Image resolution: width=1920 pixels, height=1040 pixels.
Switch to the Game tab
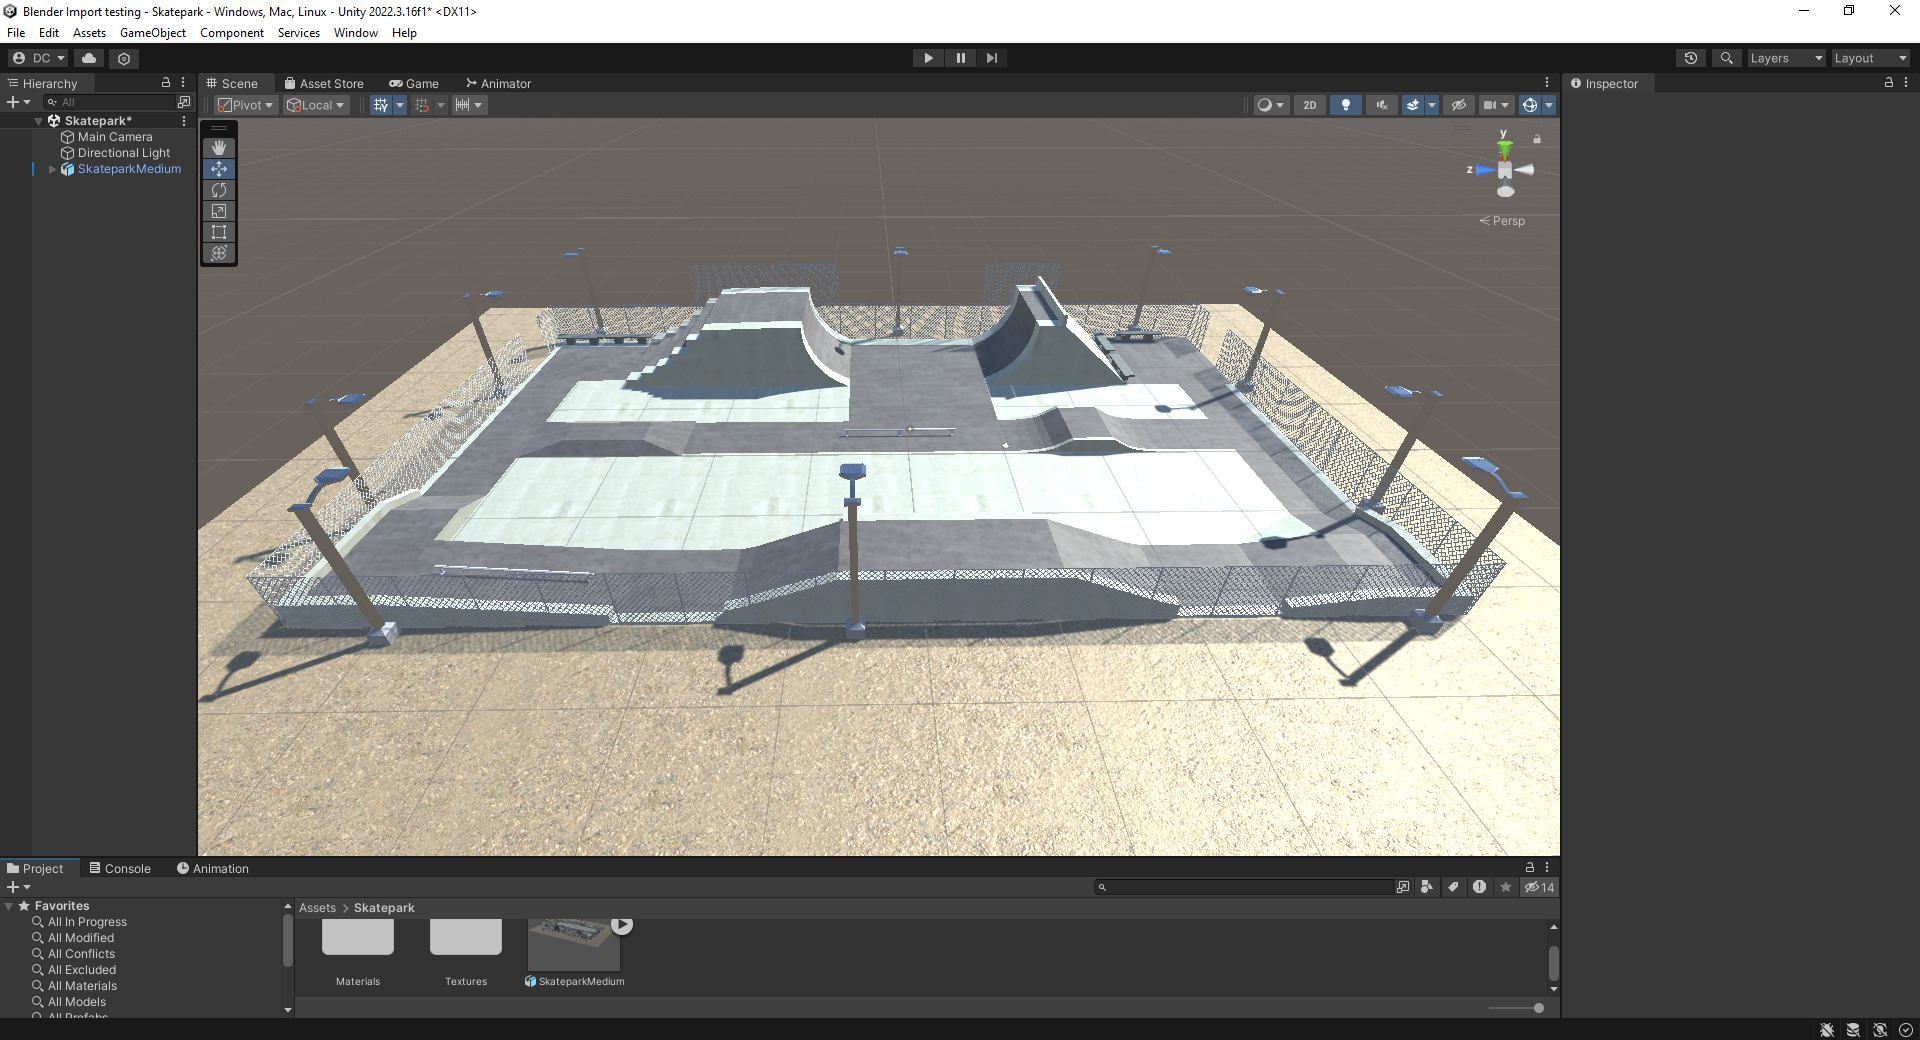414,83
